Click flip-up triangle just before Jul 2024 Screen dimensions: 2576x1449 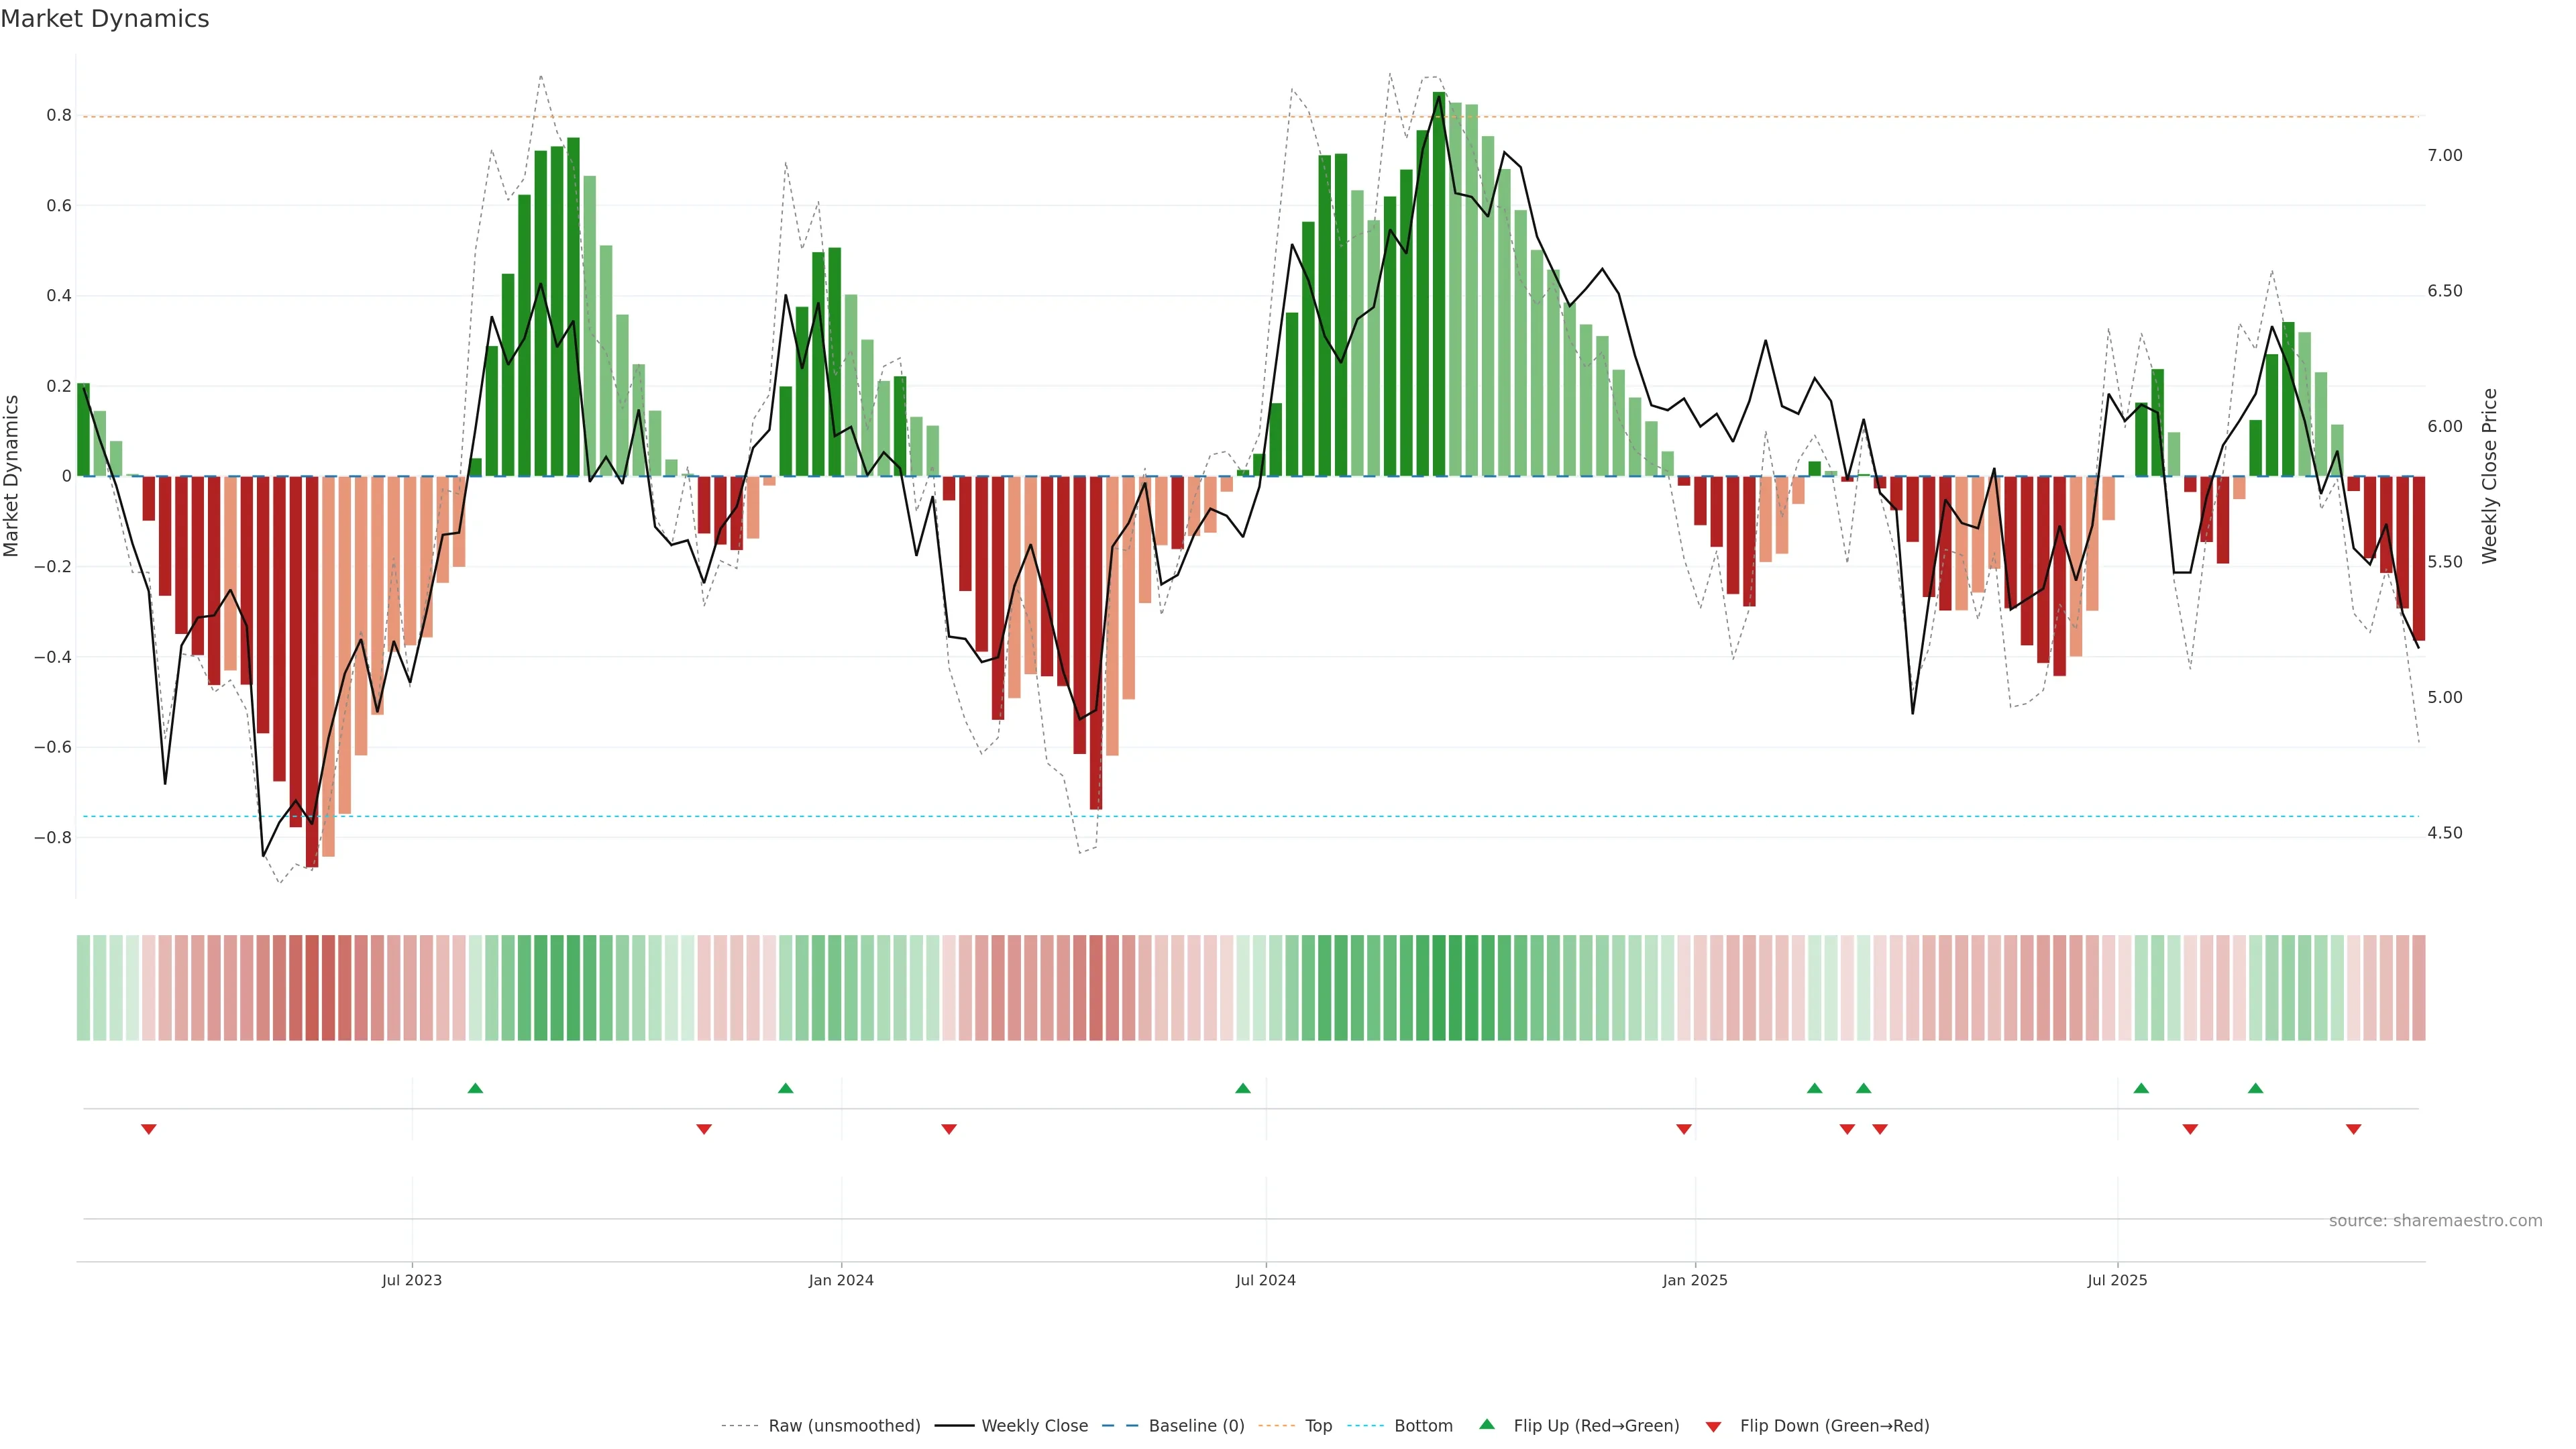(x=1242, y=1088)
